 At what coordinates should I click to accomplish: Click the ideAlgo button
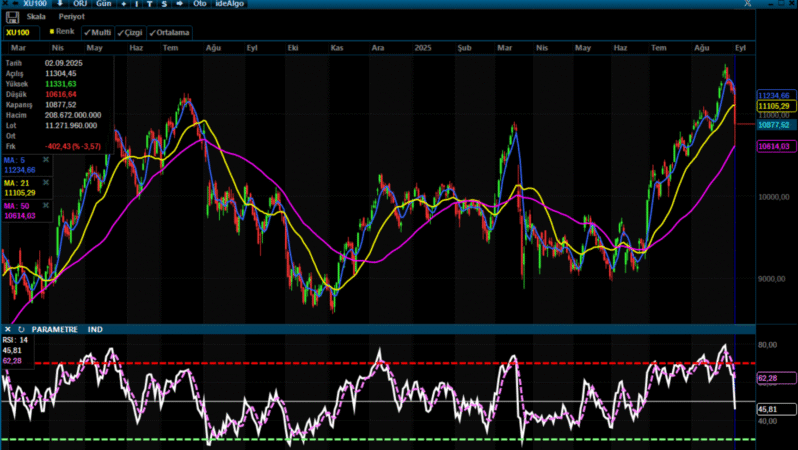[x=230, y=4]
